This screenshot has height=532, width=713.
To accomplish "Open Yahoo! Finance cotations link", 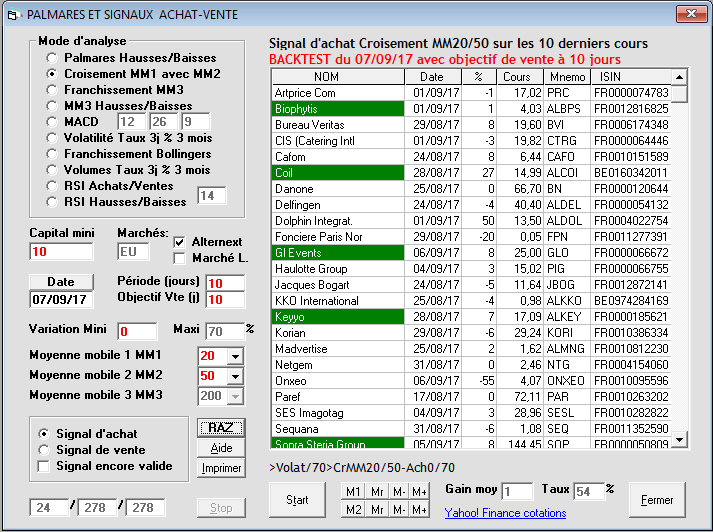I will [x=505, y=513].
